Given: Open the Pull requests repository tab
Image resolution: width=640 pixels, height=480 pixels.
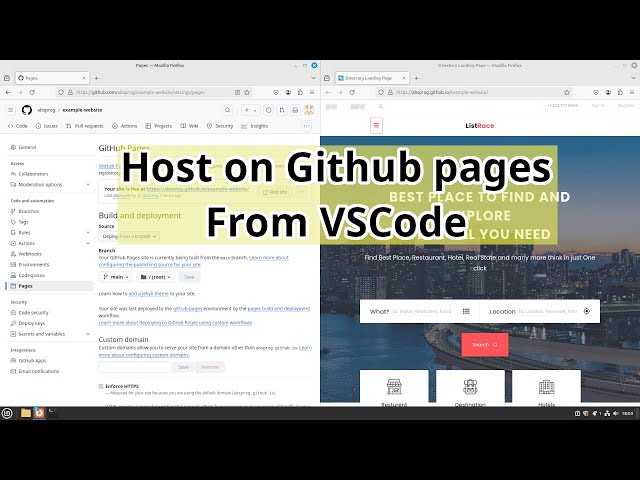Looking at the screenshot, I should click(x=85, y=126).
